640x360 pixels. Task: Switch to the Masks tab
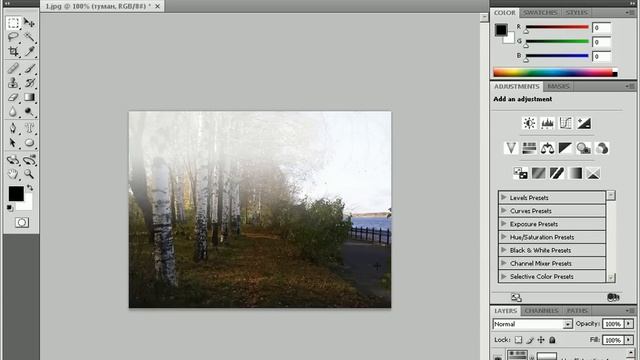558,87
